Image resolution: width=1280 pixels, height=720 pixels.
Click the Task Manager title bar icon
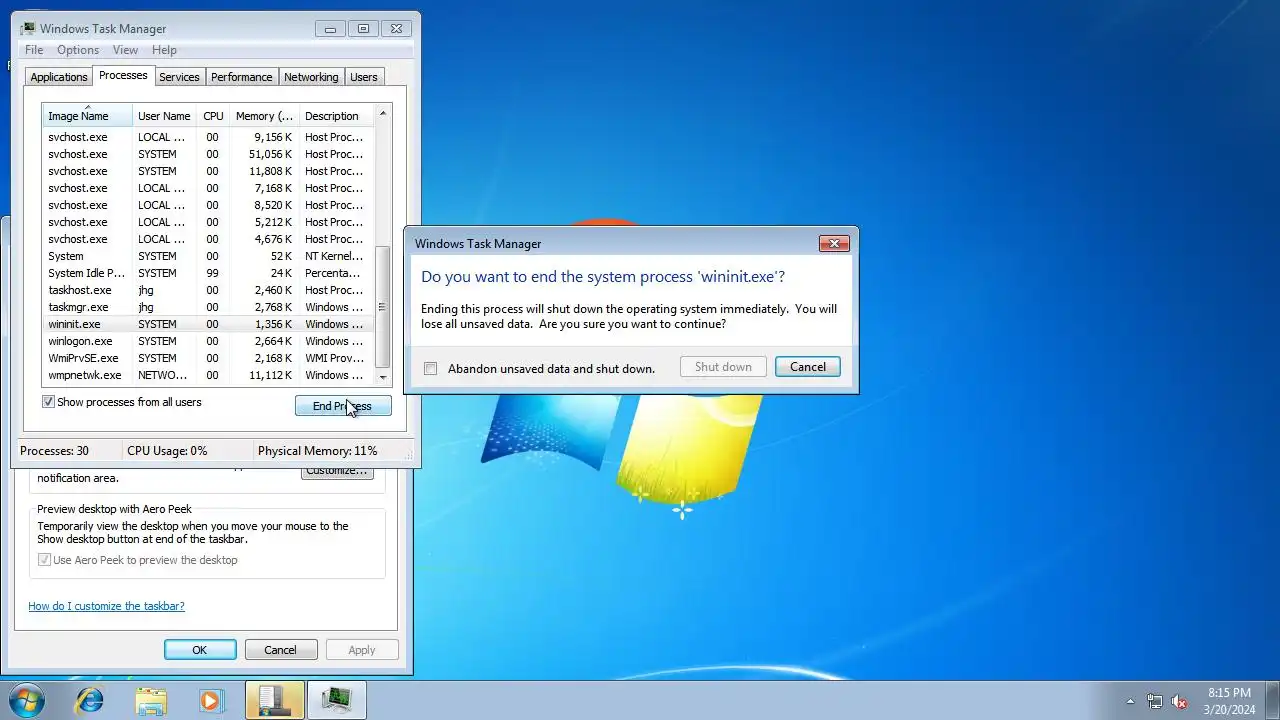[x=28, y=28]
